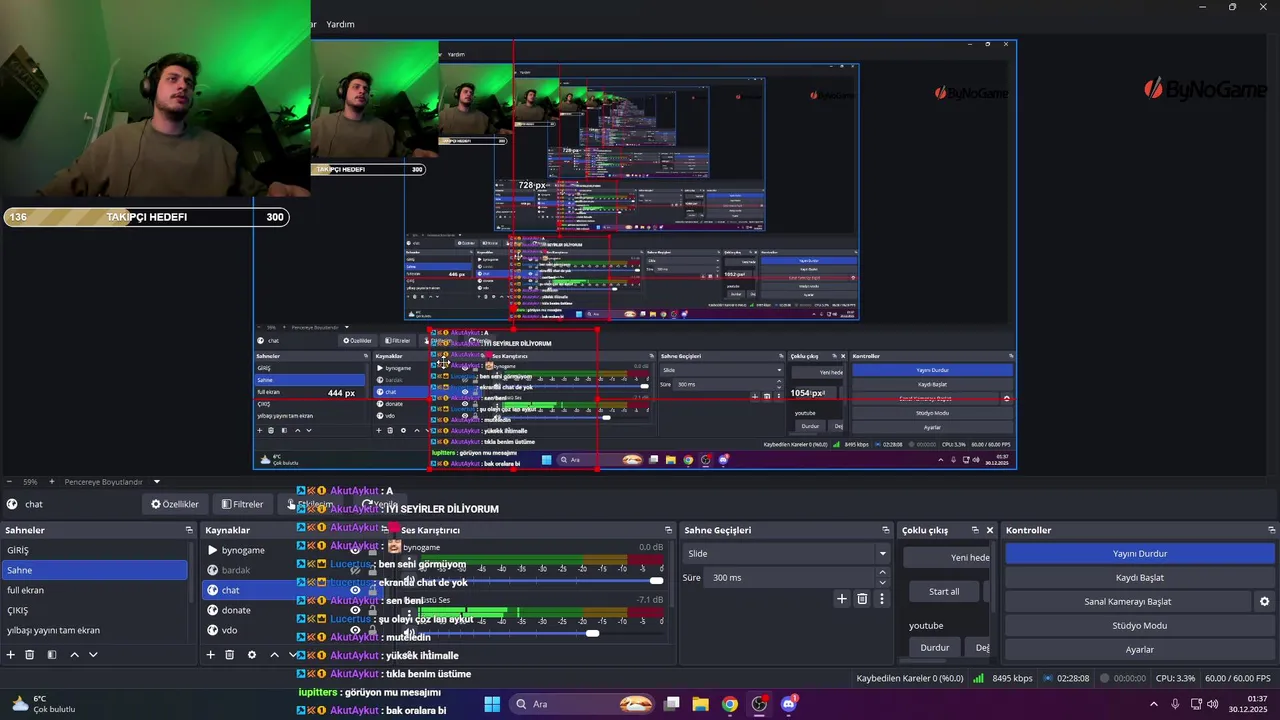Move the selected scene down in Sahneler
1280x720 pixels.
pos(93,655)
